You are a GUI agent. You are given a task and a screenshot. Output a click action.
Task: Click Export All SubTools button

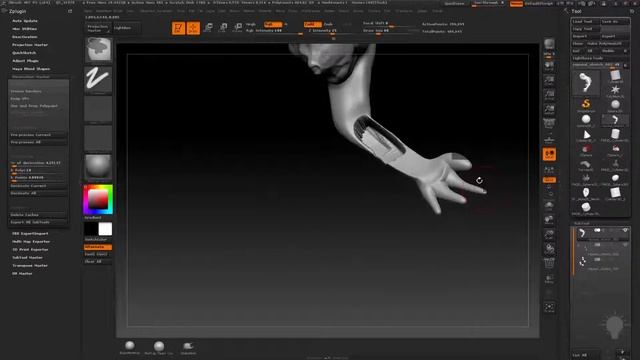(38, 222)
